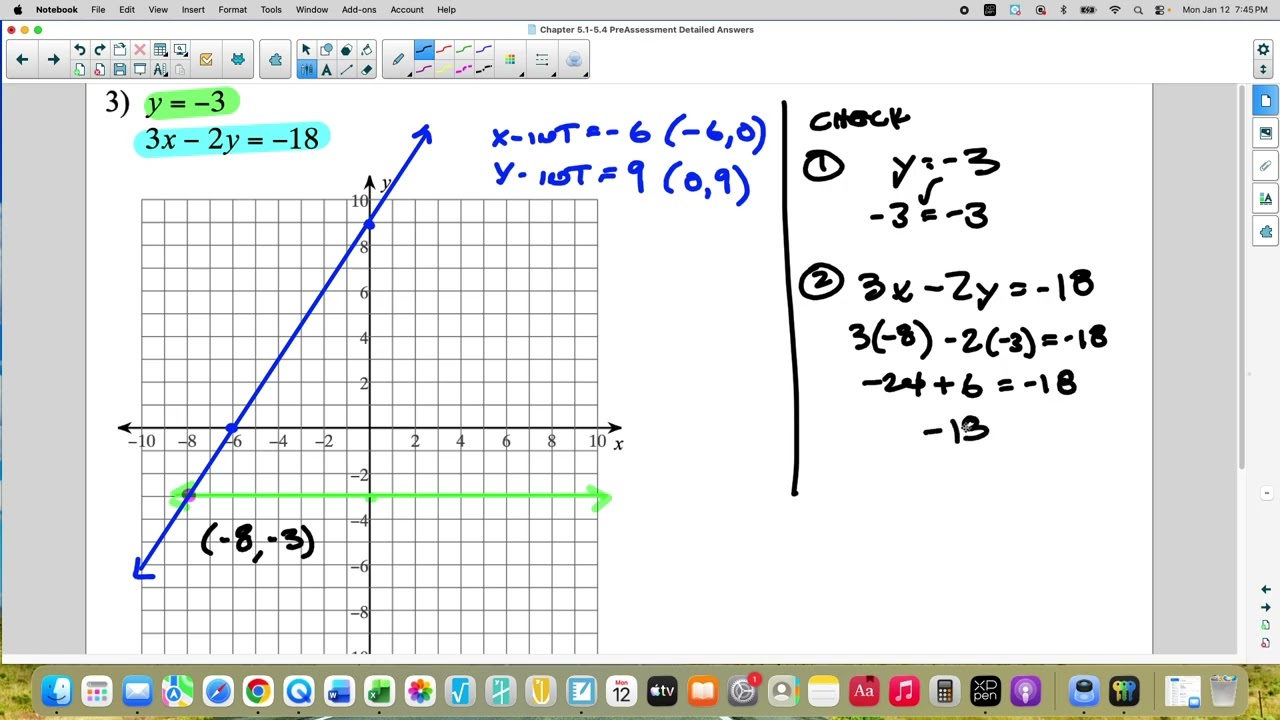The image size is (1280, 720).
Task: Select the Shapes tool
Action: pos(326,50)
